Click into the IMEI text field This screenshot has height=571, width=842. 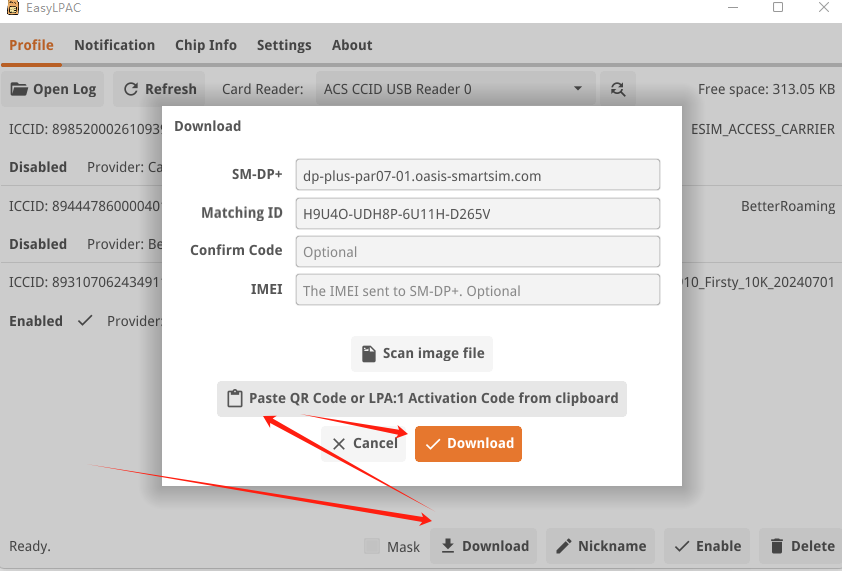pos(477,291)
